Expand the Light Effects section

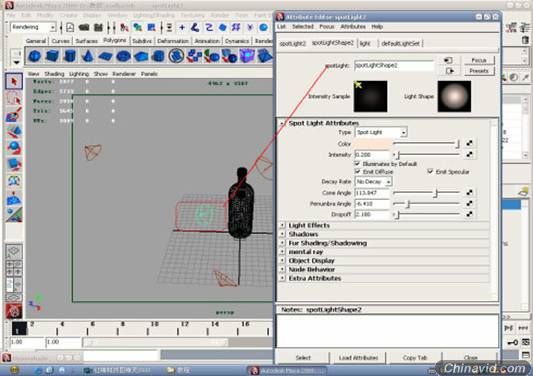click(x=282, y=225)
